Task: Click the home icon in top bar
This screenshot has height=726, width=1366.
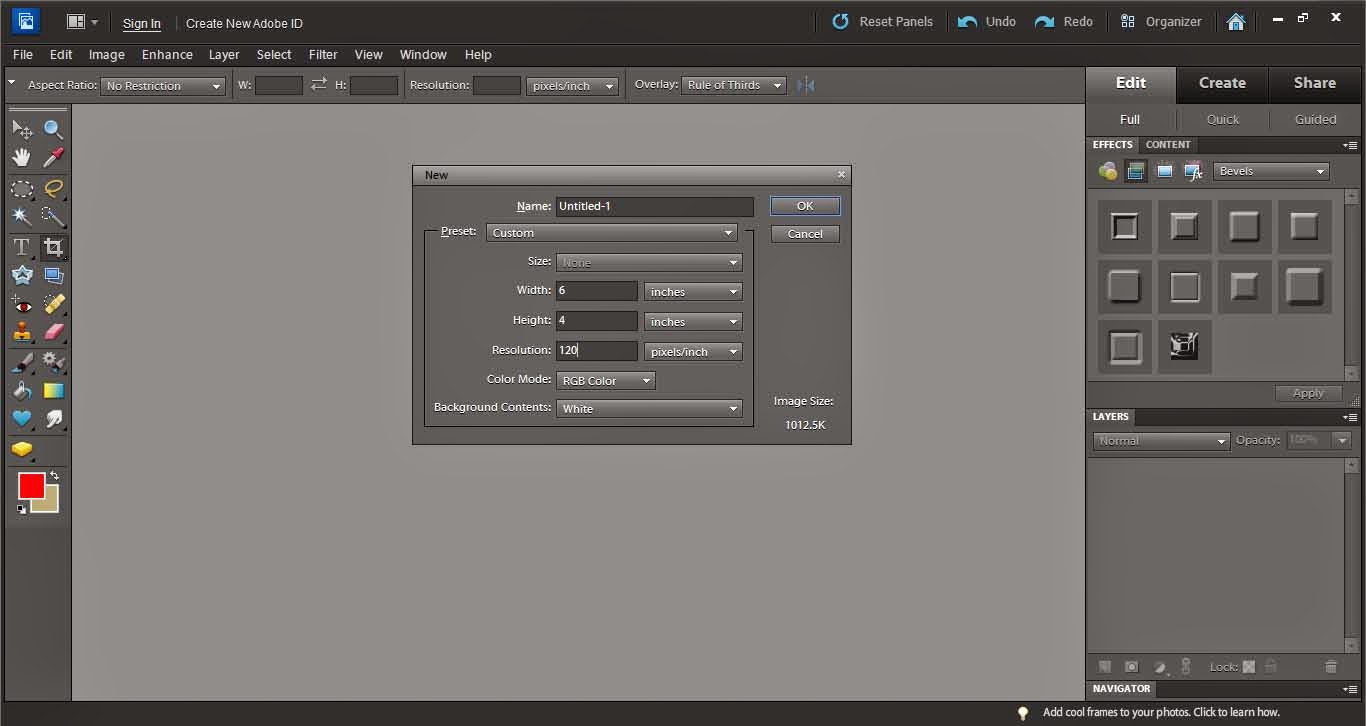Action: pyautogui.click(x=1236, y=21)
